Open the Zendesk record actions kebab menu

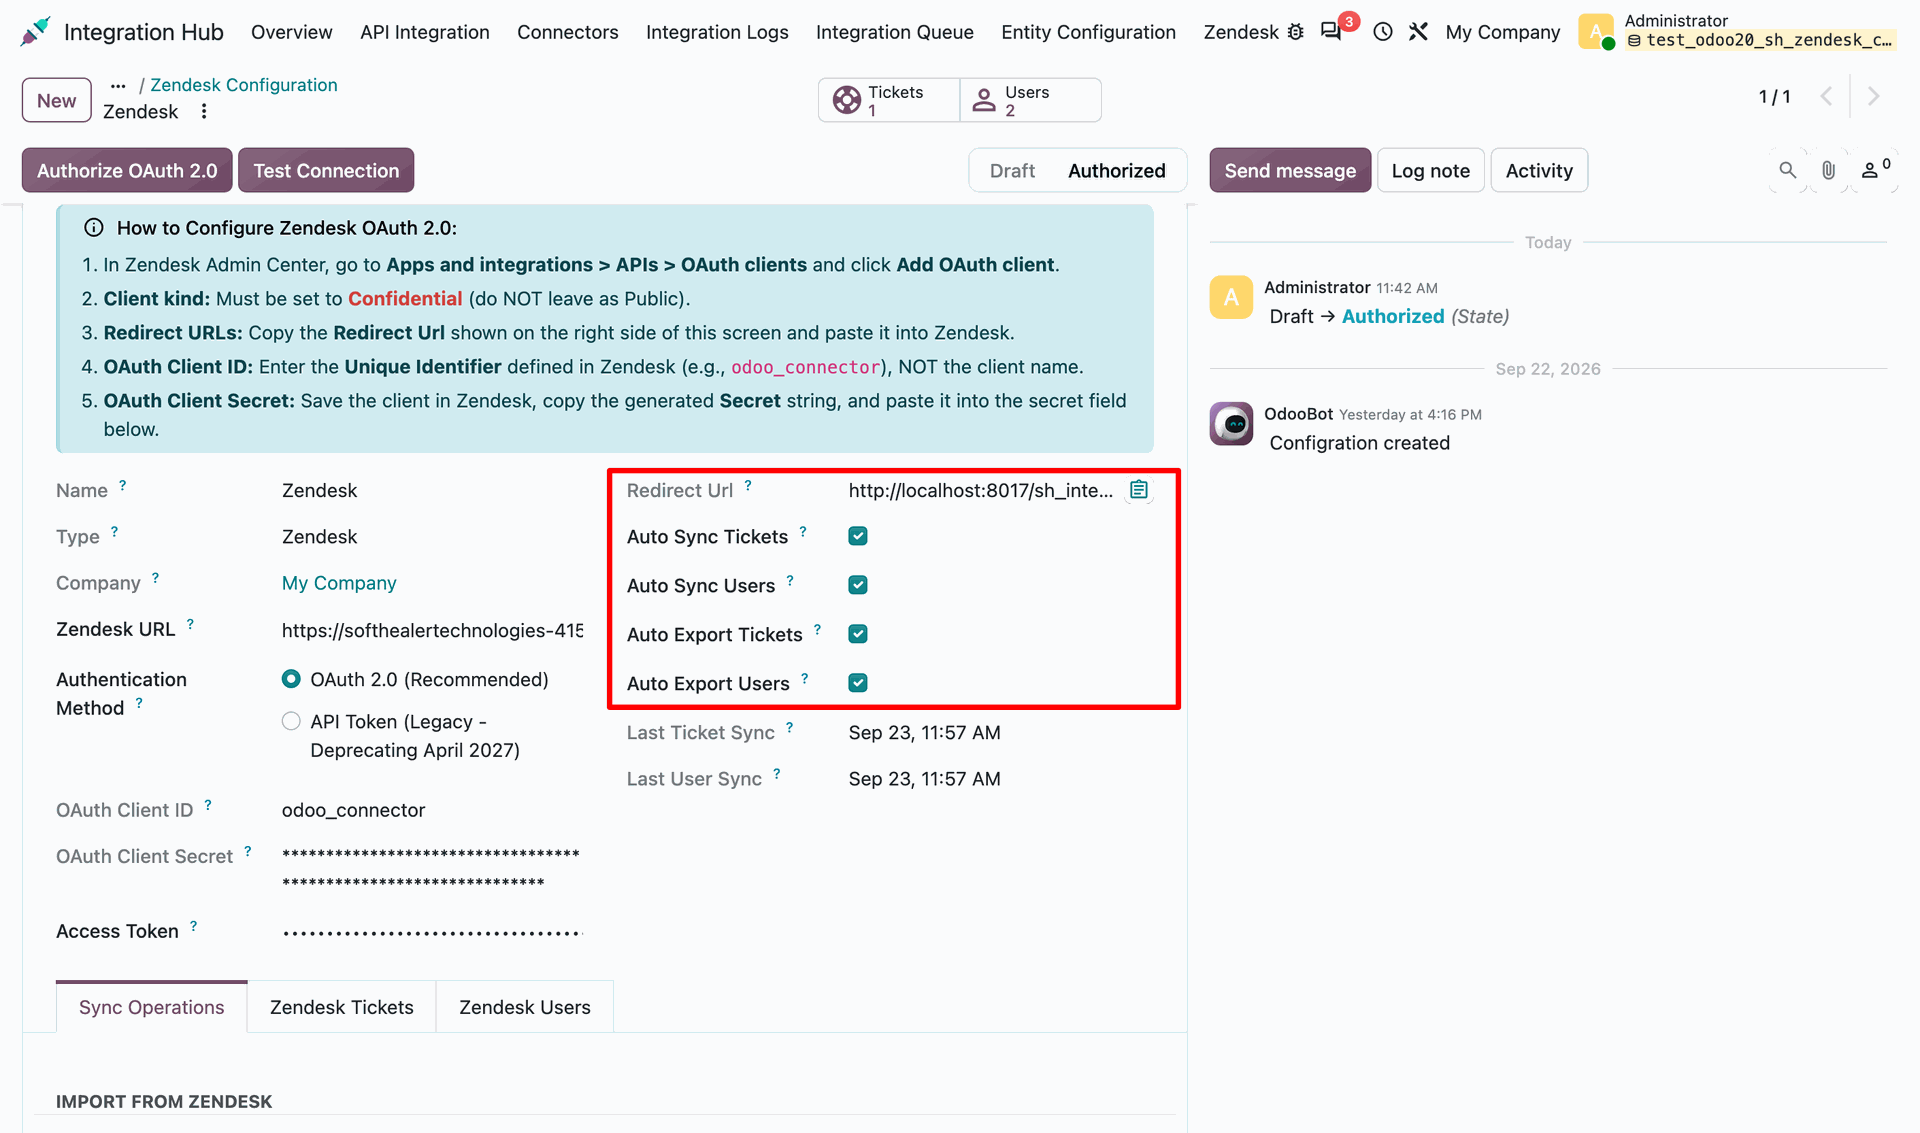204,112
